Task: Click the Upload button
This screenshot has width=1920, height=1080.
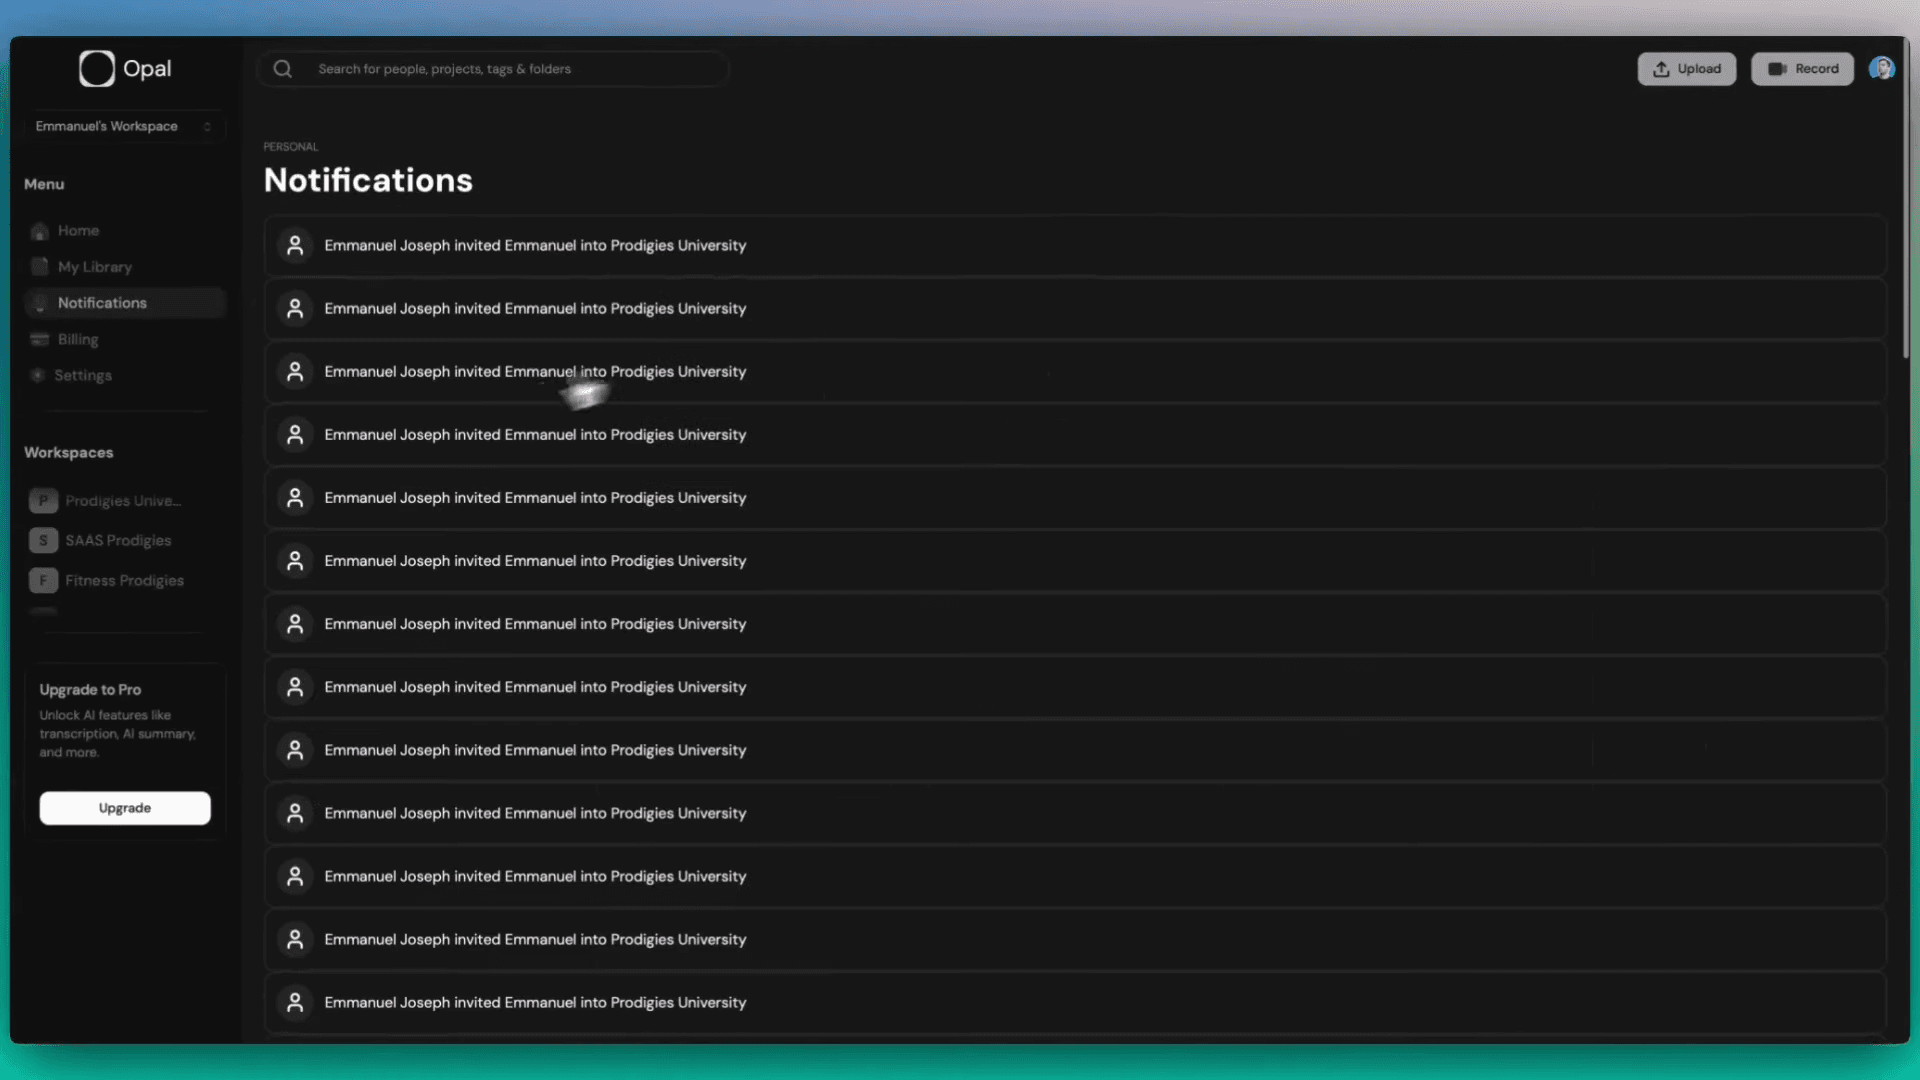Action: [1686, 69]
